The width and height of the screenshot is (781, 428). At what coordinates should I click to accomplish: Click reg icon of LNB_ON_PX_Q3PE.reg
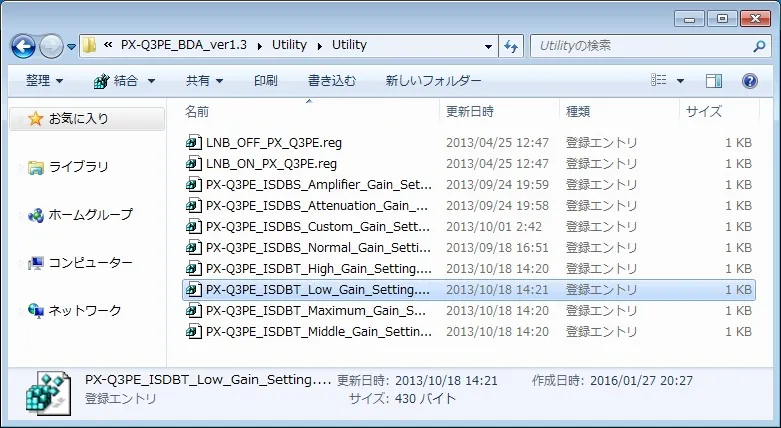pos(194,164)
